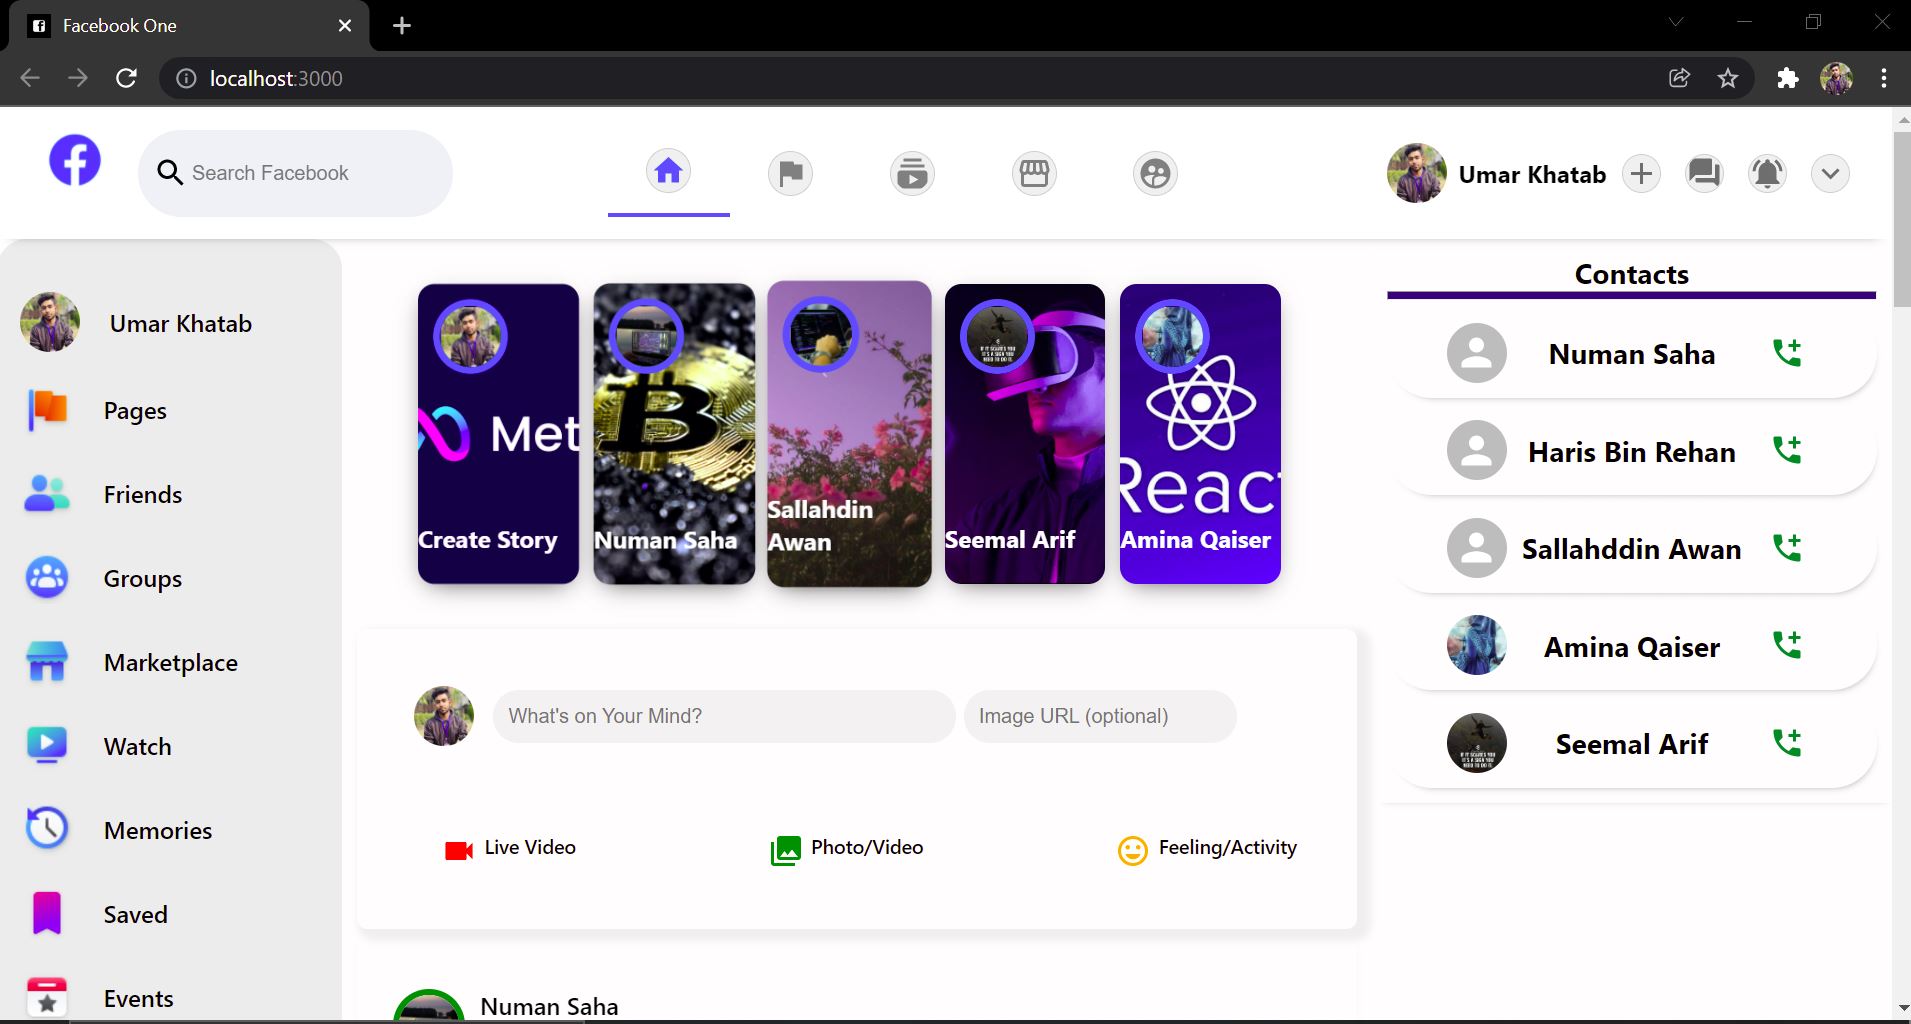This screenshot has height=1024, width=1911.
Task: Open the Messenger chat icon
Action: tap(1703, 173)
